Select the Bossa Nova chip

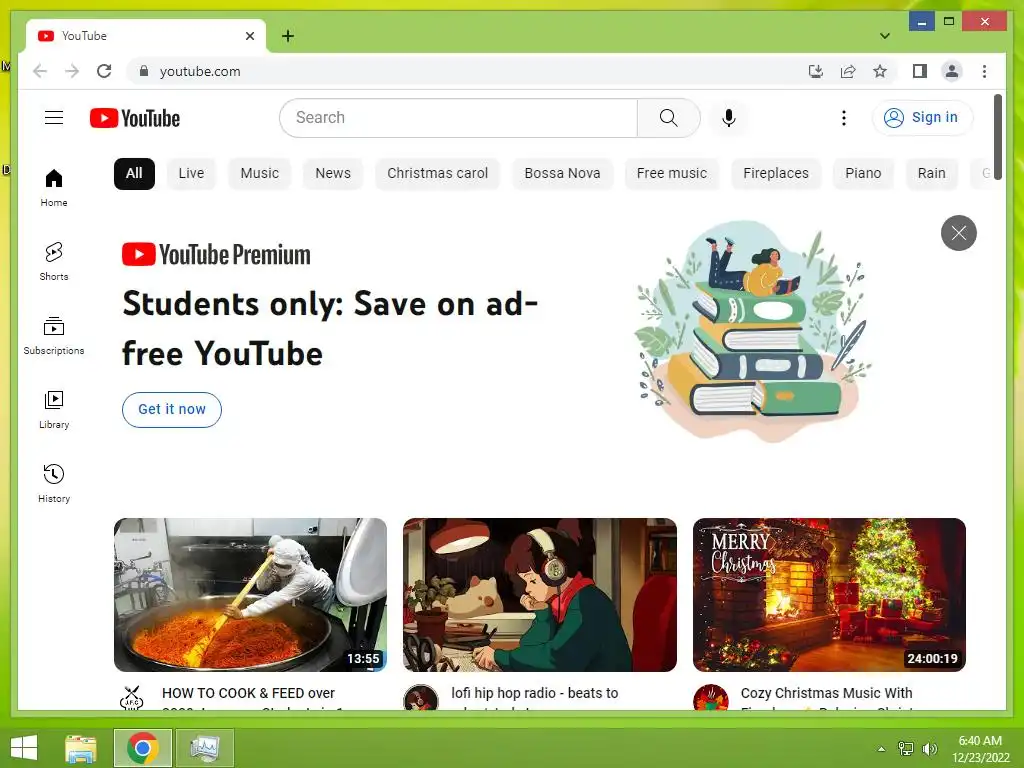pos(562,174)
